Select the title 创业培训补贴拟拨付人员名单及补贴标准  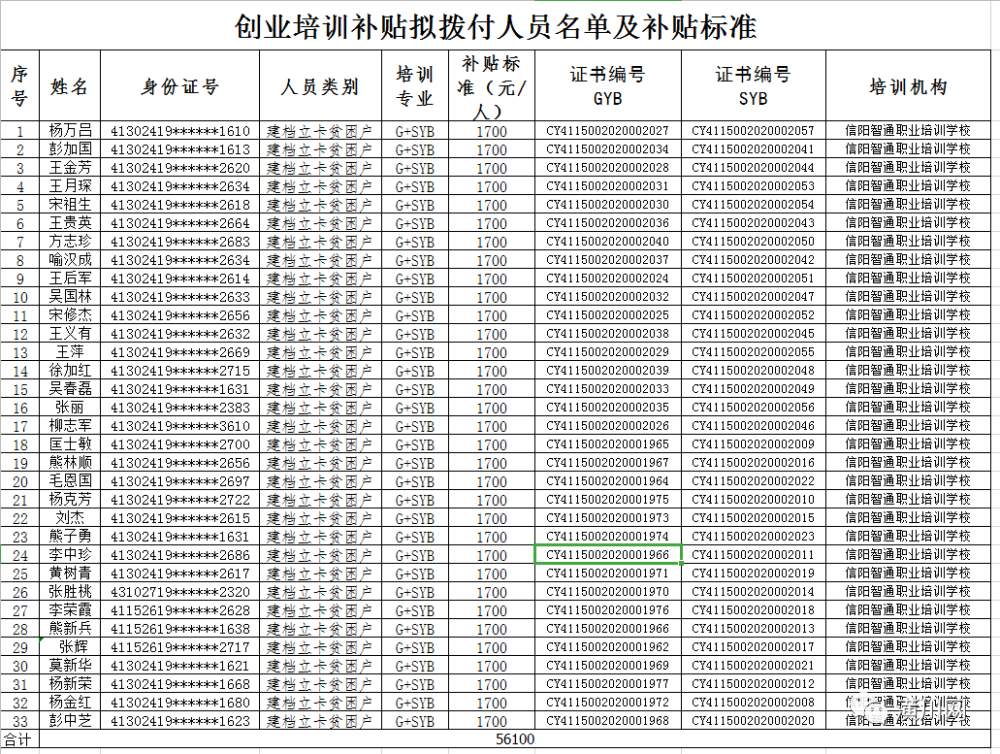(x=496, y=27)
